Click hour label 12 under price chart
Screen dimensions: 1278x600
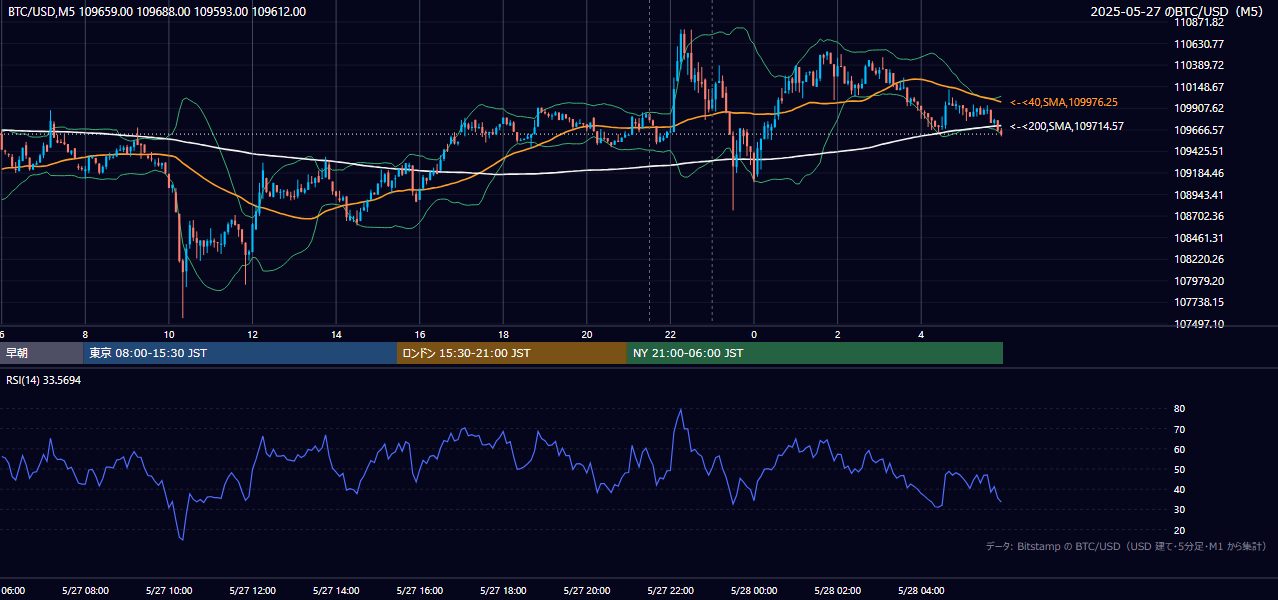[x=253, y=335]
